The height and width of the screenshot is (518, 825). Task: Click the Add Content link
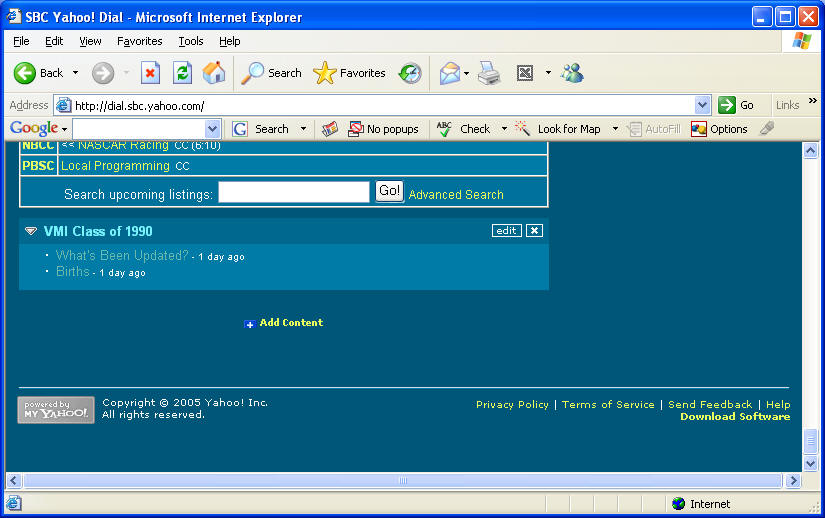[291, 323]
